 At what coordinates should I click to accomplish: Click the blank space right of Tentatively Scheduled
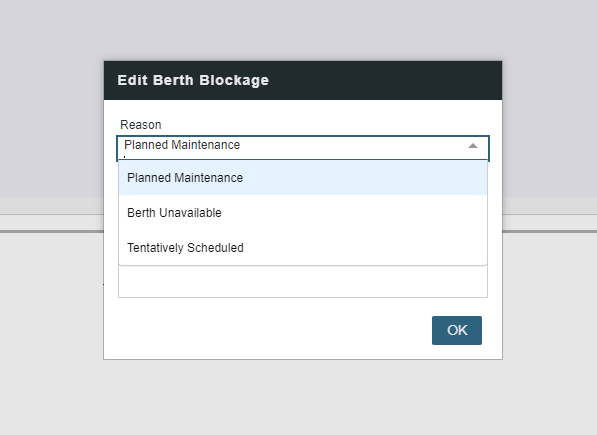click(366, 248)
